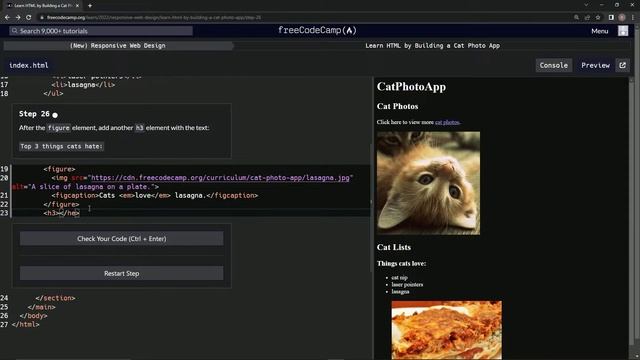The image size is (640, 360).
Task: Click the </section> tag on line 24
Action: click(56, 298)
